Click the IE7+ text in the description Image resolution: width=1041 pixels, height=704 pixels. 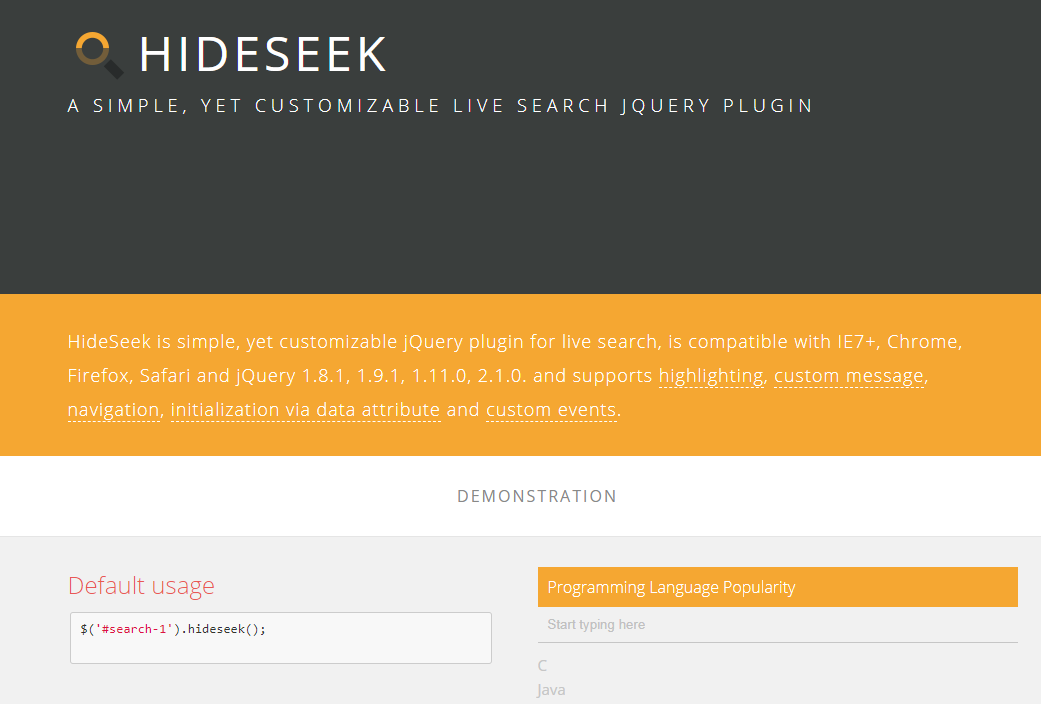[857, 342]
